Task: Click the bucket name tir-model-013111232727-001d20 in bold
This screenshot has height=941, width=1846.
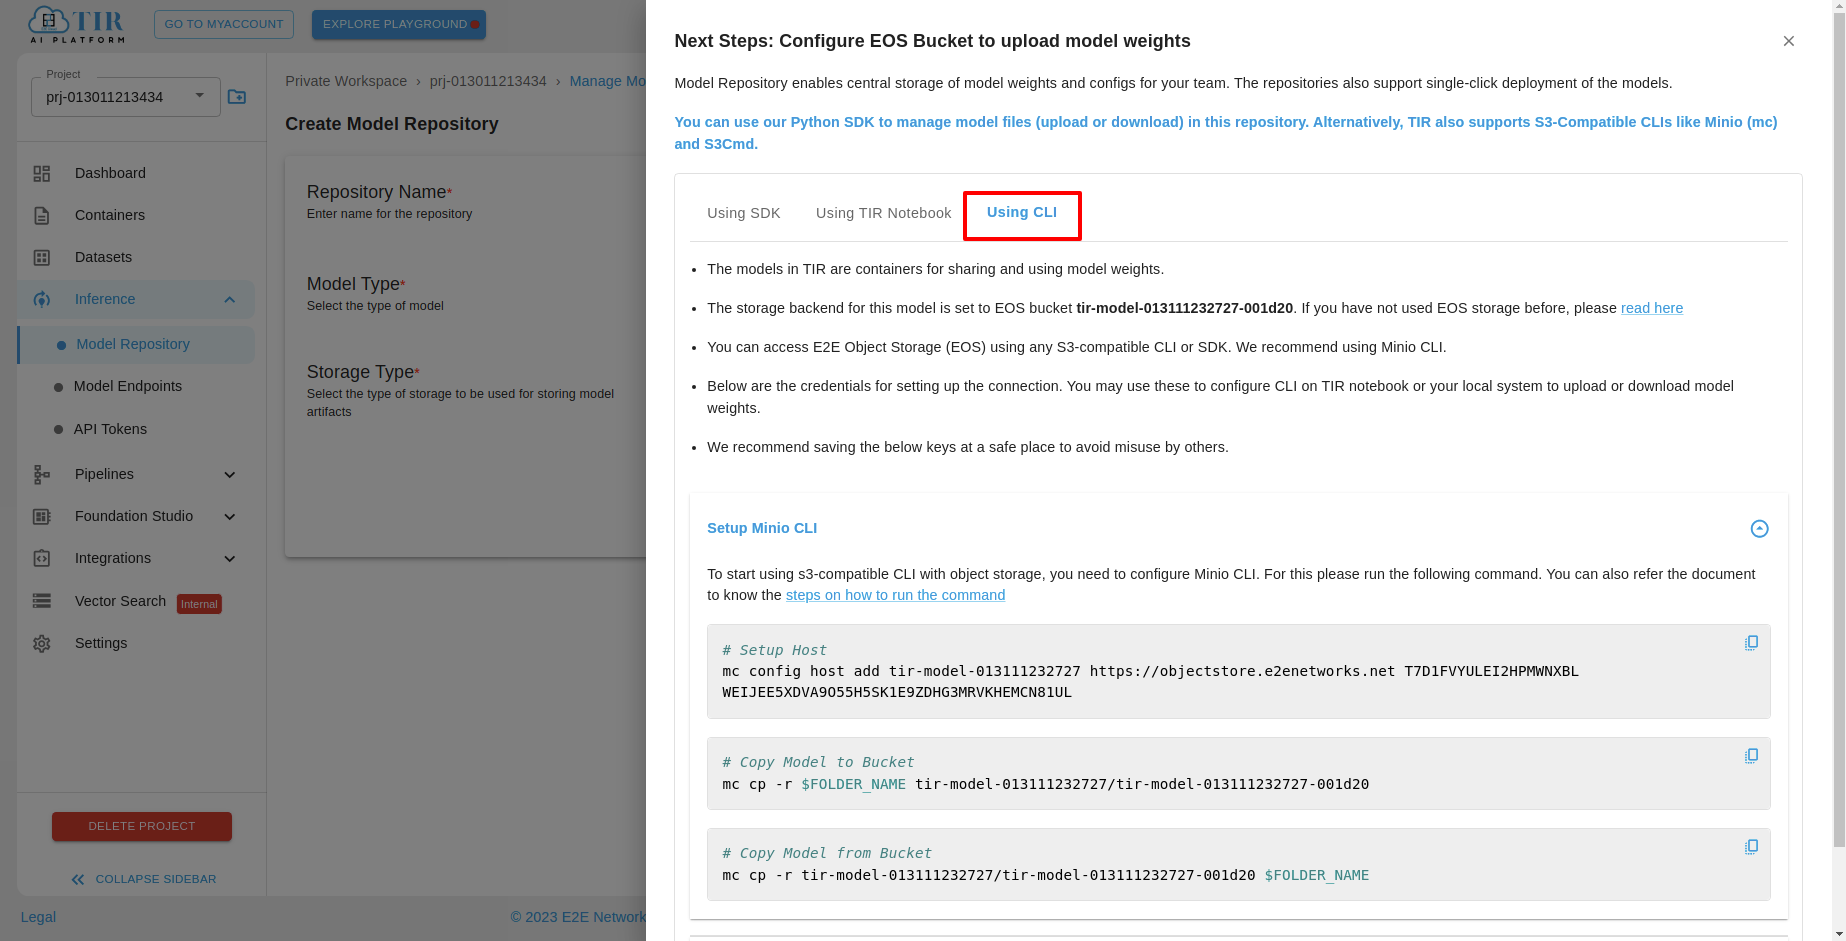Action: point(1185,308)
